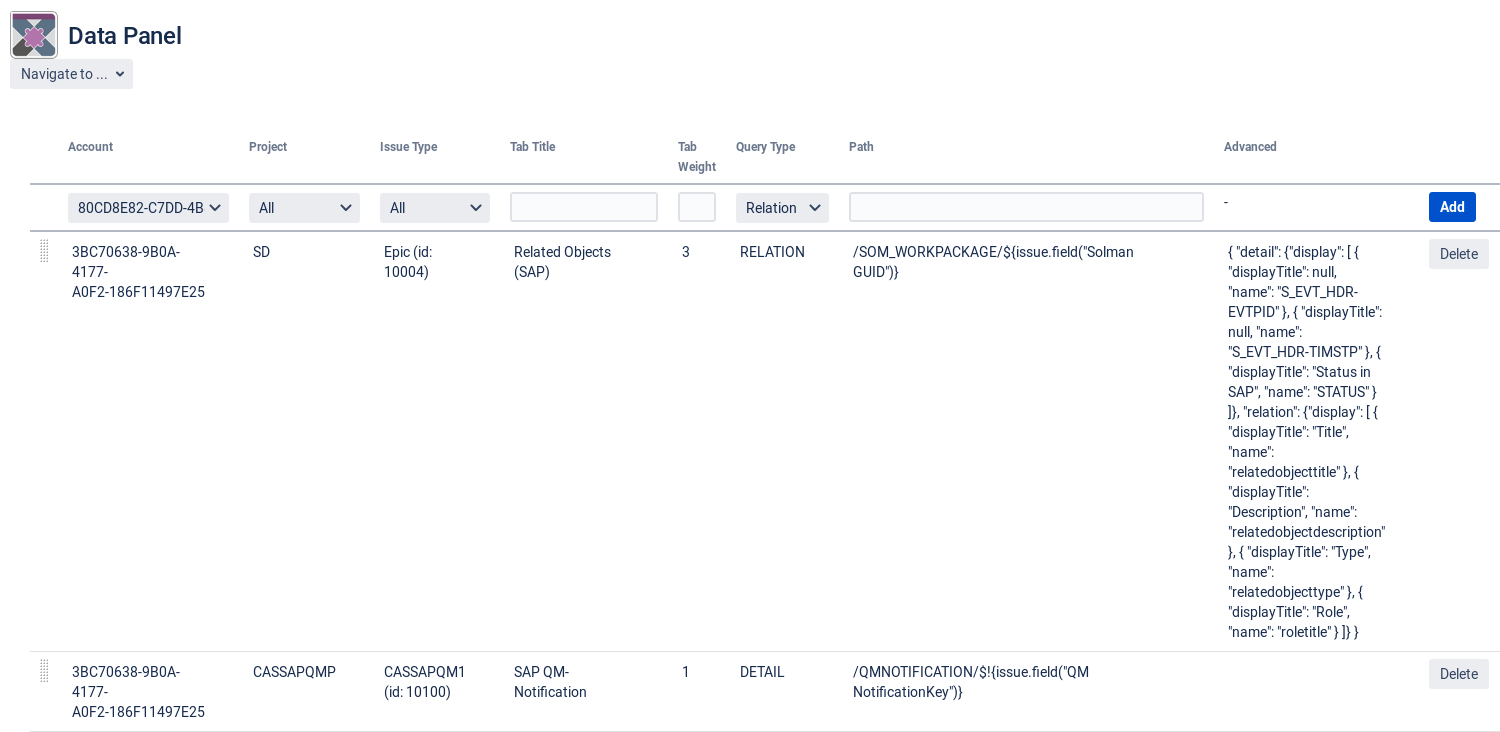
Task: Click the Tab Weight input box
Action: [697, 207]
